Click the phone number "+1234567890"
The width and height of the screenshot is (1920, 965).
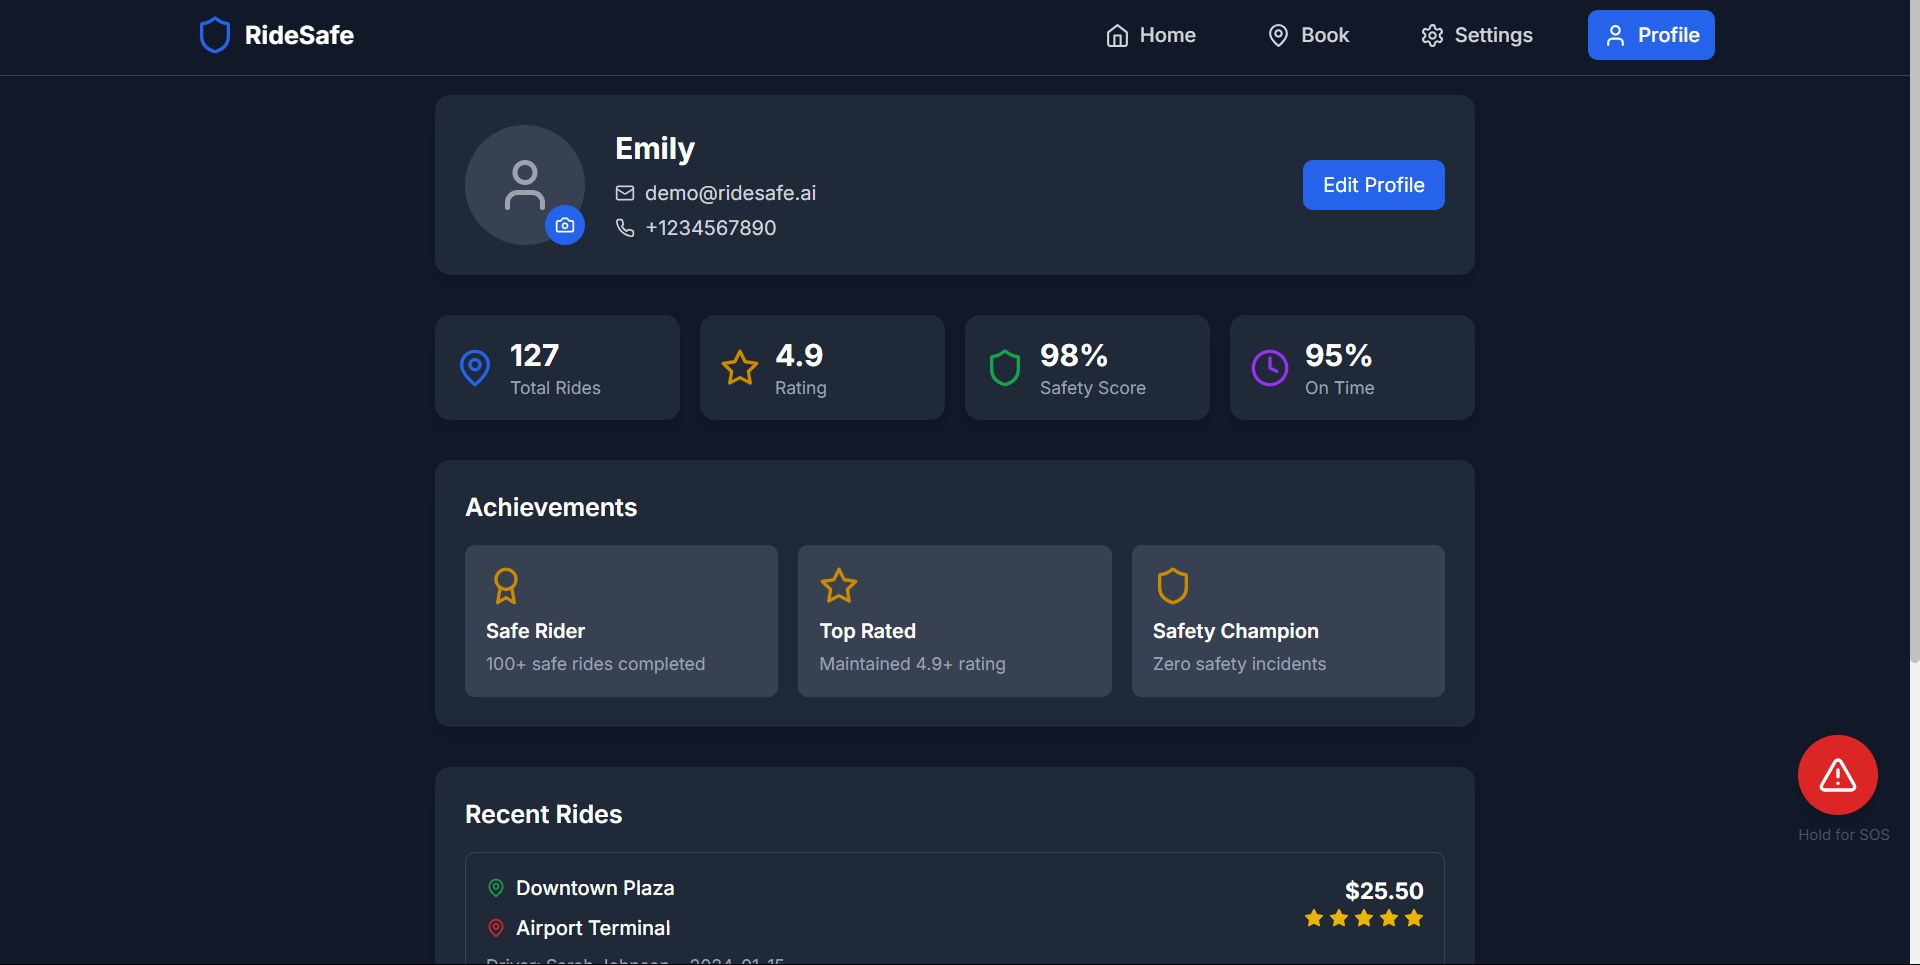(x=710, y=228)
